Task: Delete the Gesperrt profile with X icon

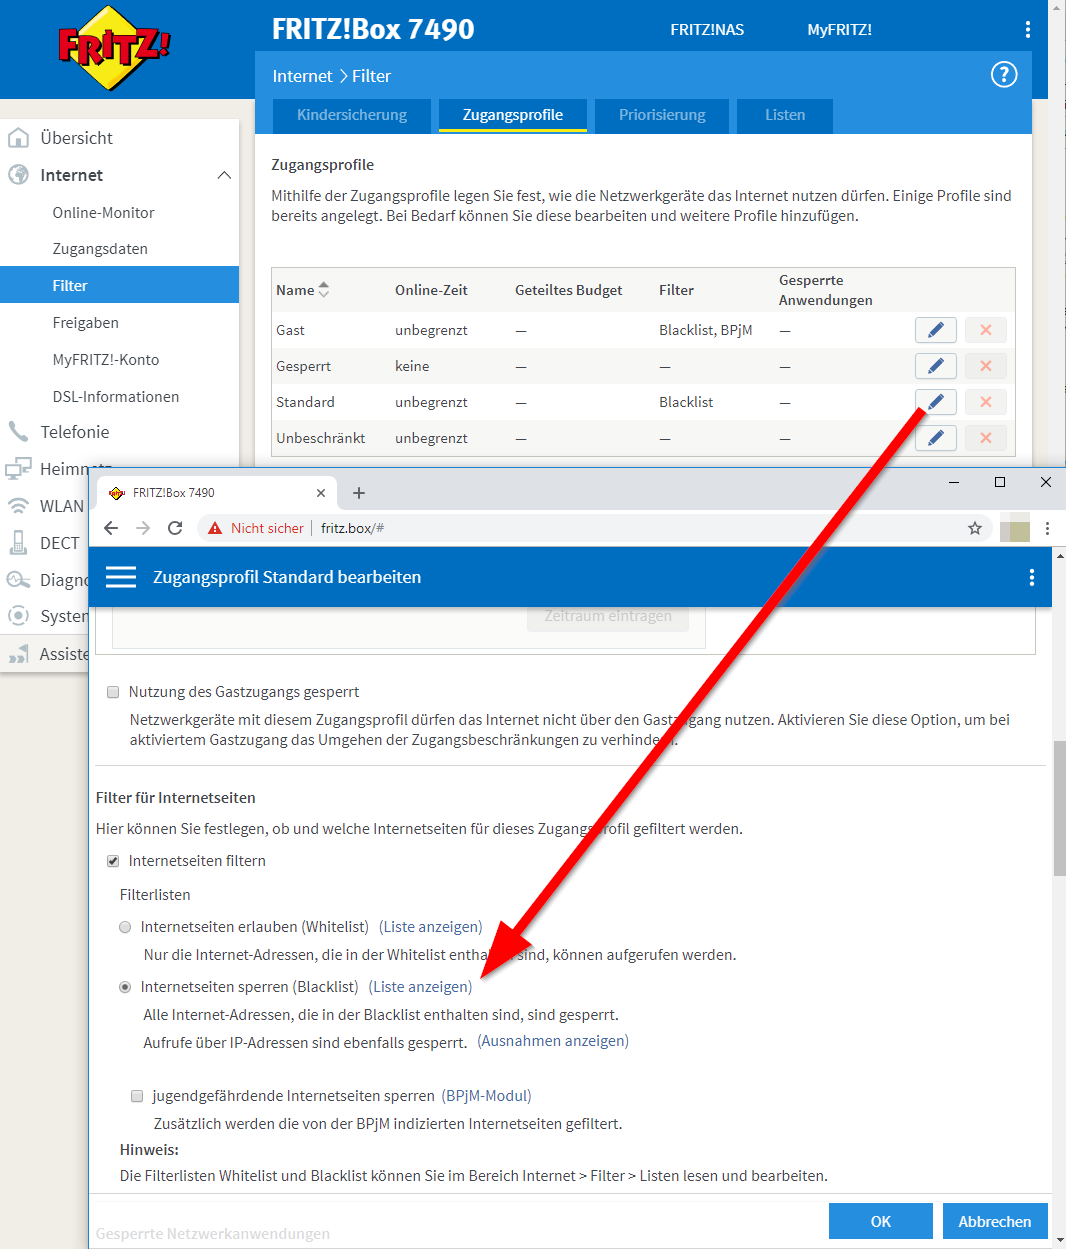Action: tap(986, 366)
